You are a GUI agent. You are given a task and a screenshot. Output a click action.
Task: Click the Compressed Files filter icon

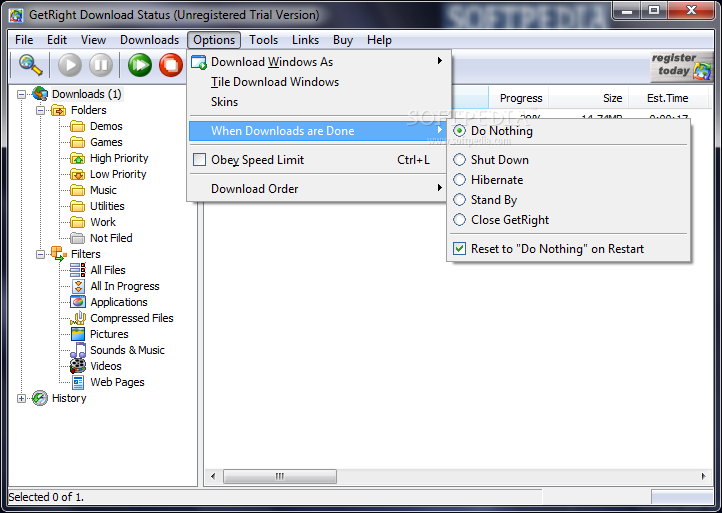(x=78, y=318)
